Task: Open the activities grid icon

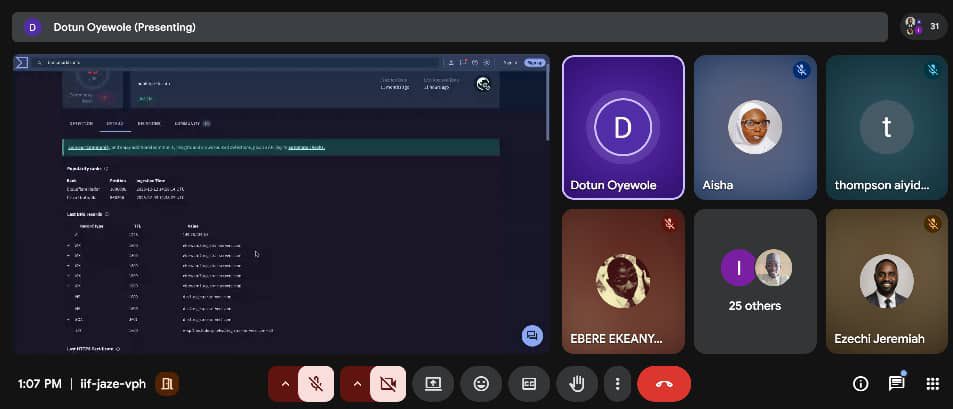Action: click(932, 383)
